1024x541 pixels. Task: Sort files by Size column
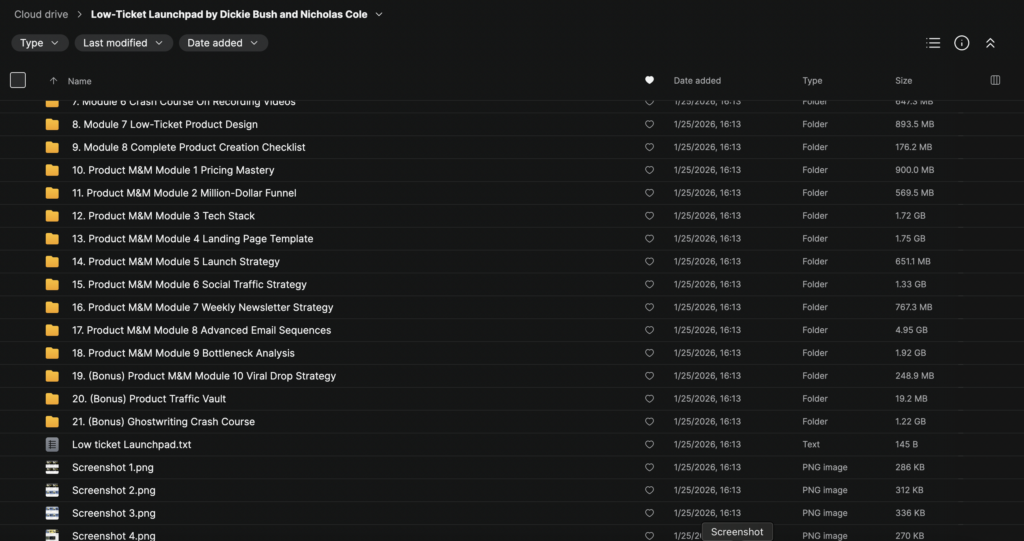(x=903, y=81)
